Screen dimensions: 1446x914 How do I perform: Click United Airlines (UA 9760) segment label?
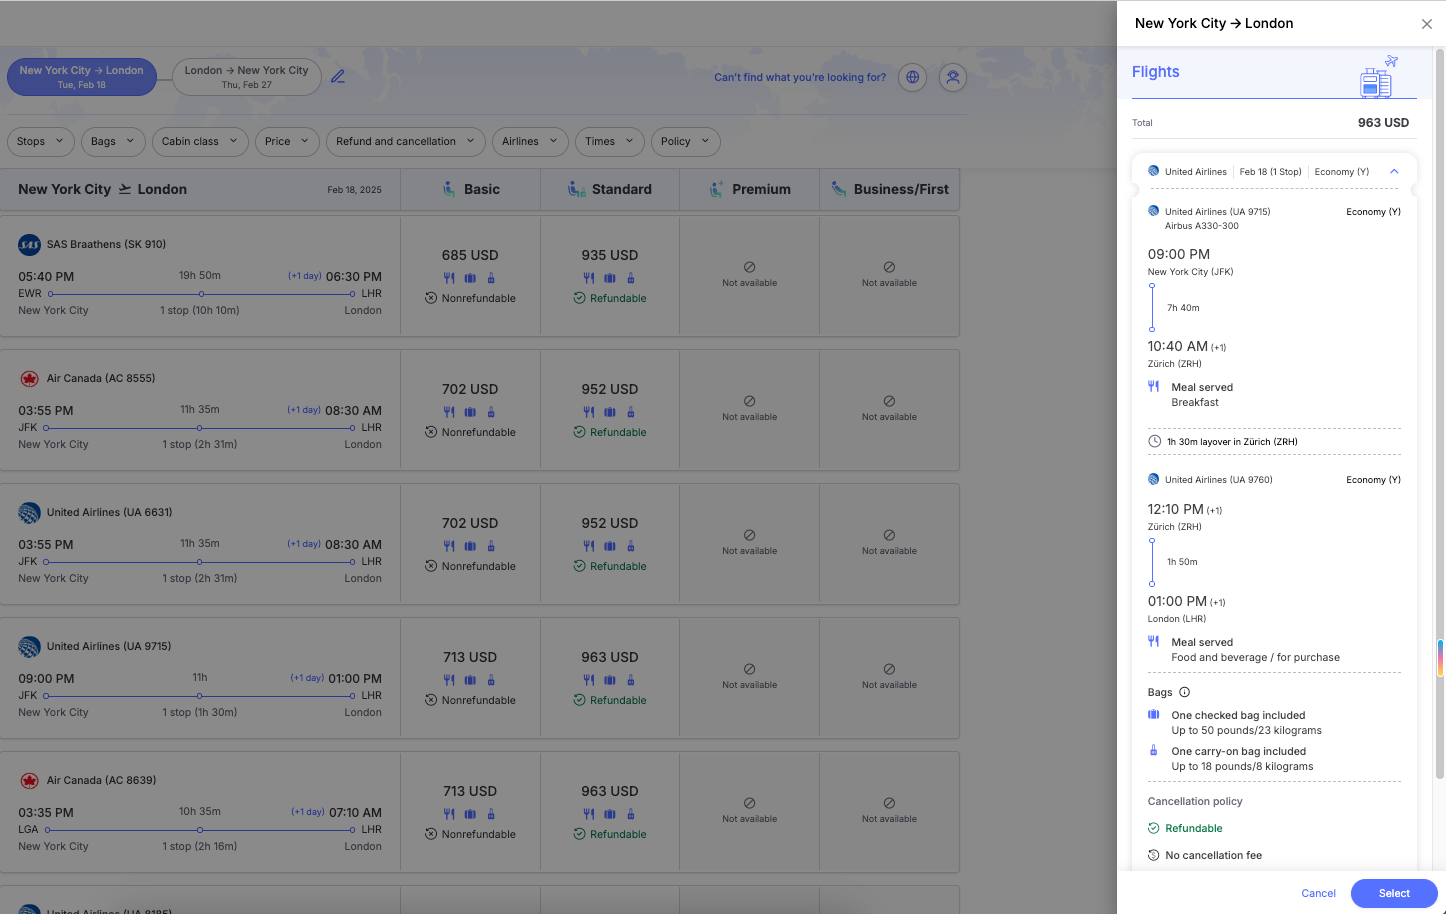coord(1218,479)
